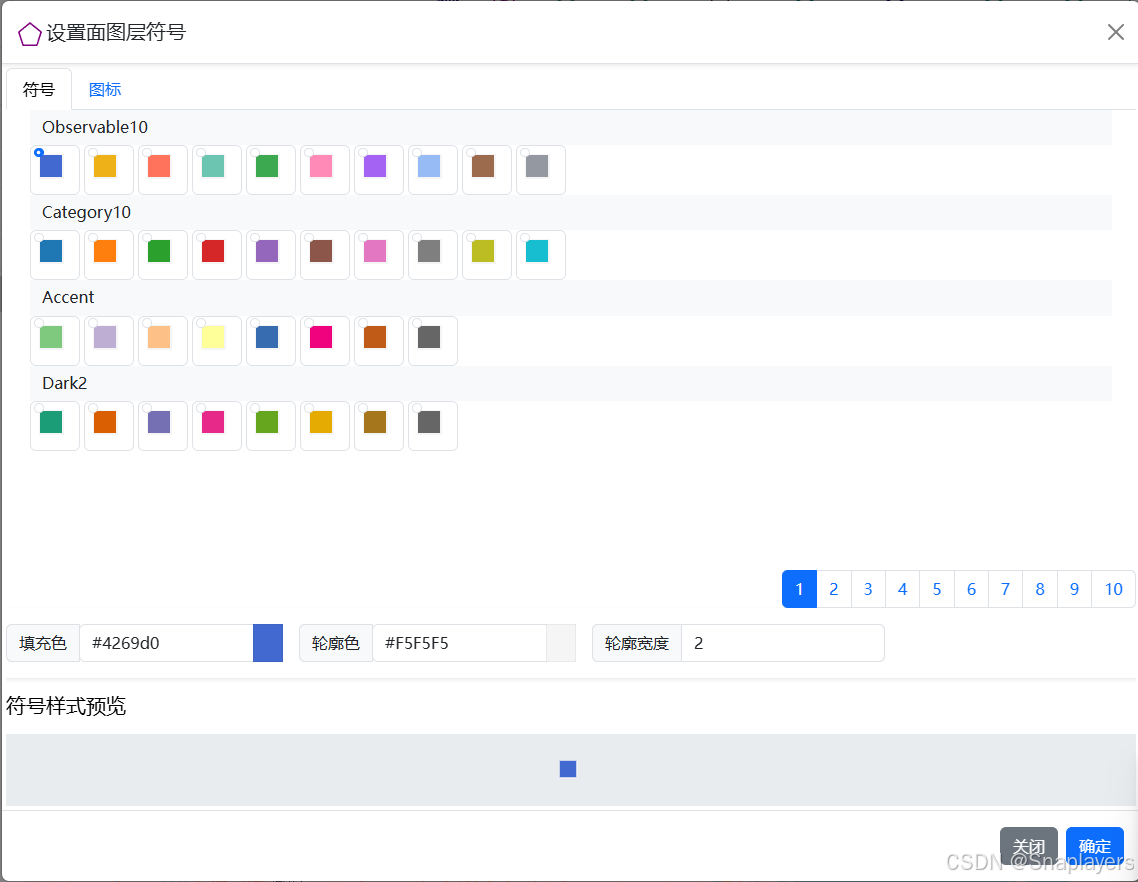Pick the ochre brown Dark2 swatch
Viewport: 1138px width, 882px height.
pyautogui.click(x=379, y=425)
